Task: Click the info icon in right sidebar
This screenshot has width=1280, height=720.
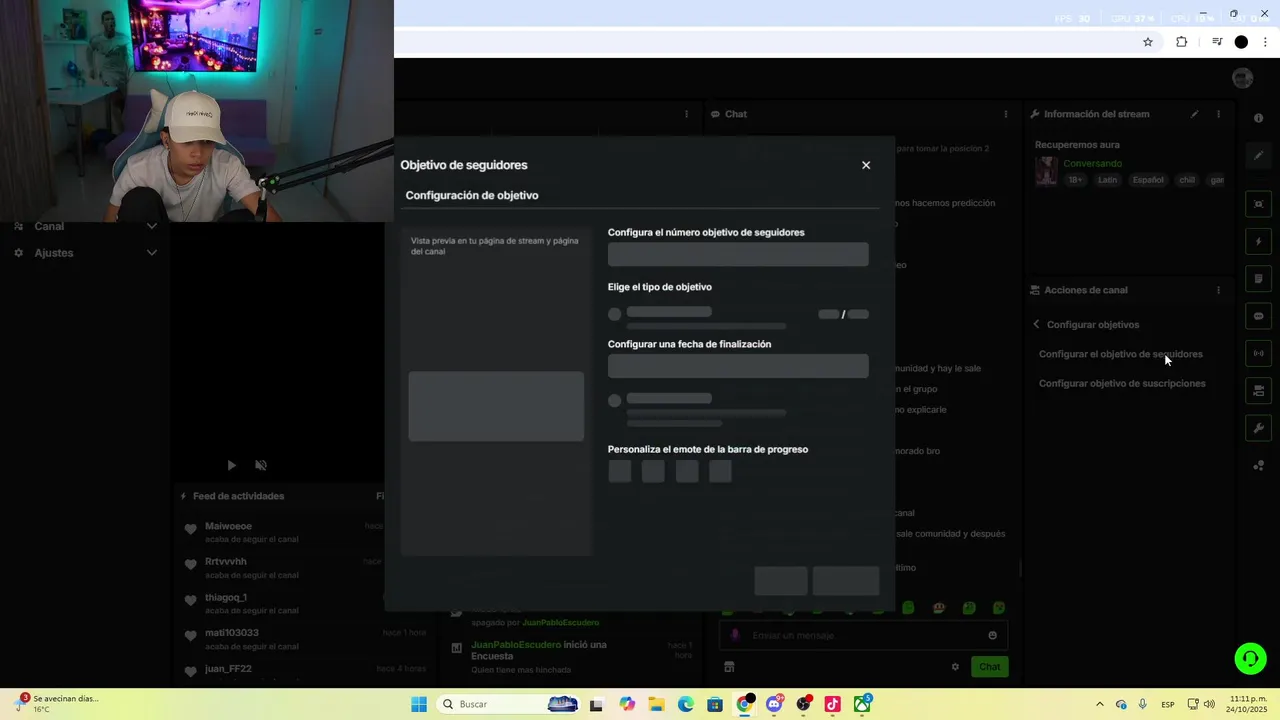Action: (1258, 118)
